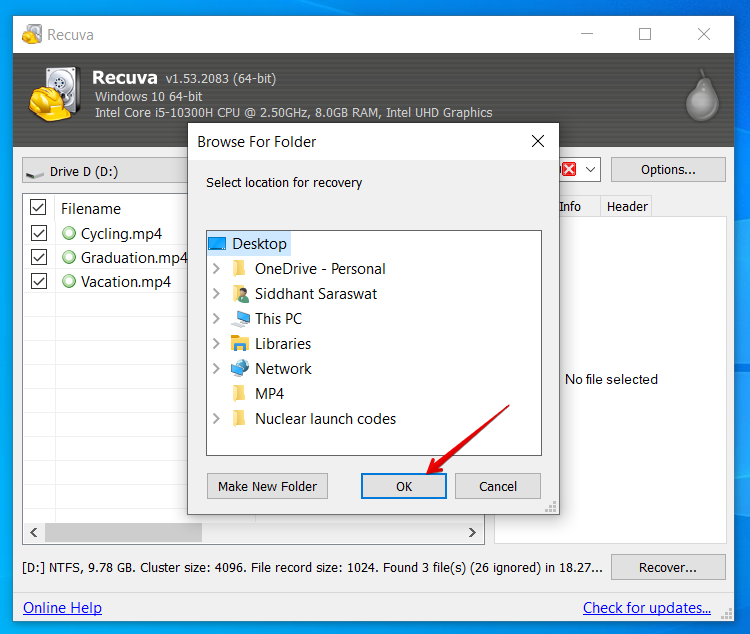
Task: Open the filter dropdown arrow near Options
Action: tap(591, 169)
